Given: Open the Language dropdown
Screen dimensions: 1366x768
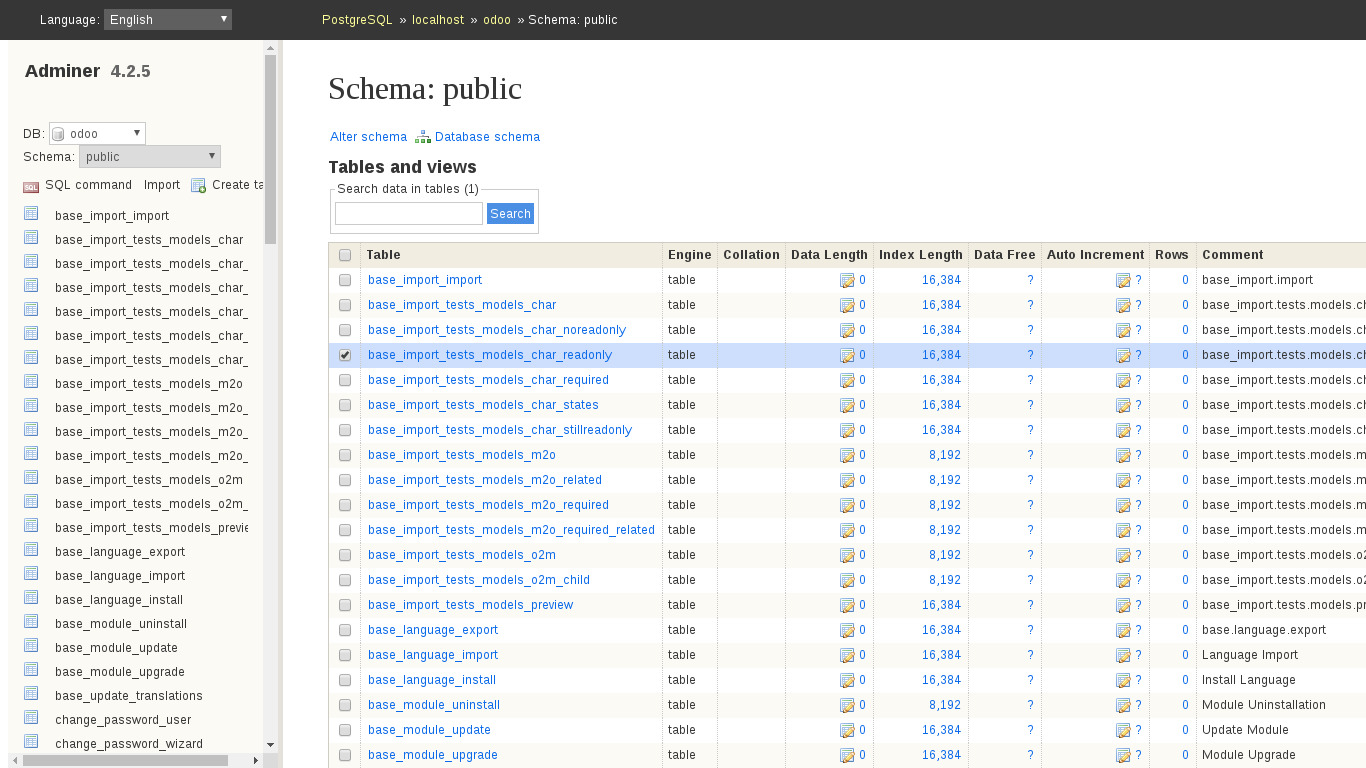Looking at the screenshot, I should [167, 19].
